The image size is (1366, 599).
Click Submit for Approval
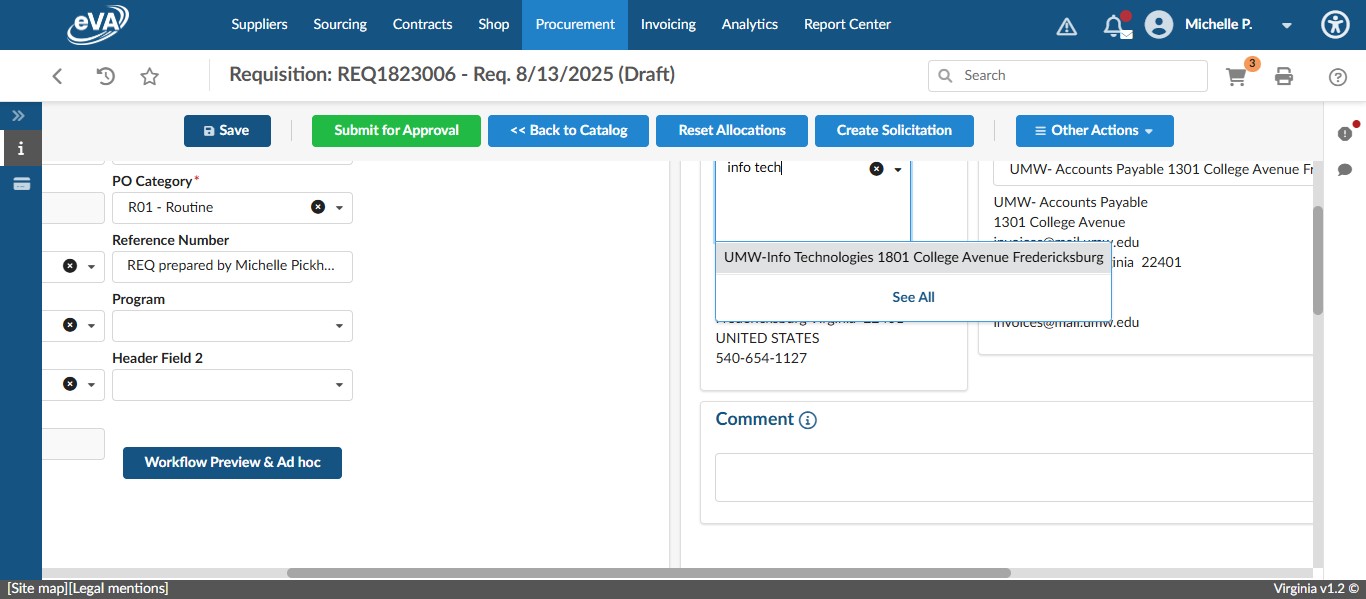click(396, 130)
